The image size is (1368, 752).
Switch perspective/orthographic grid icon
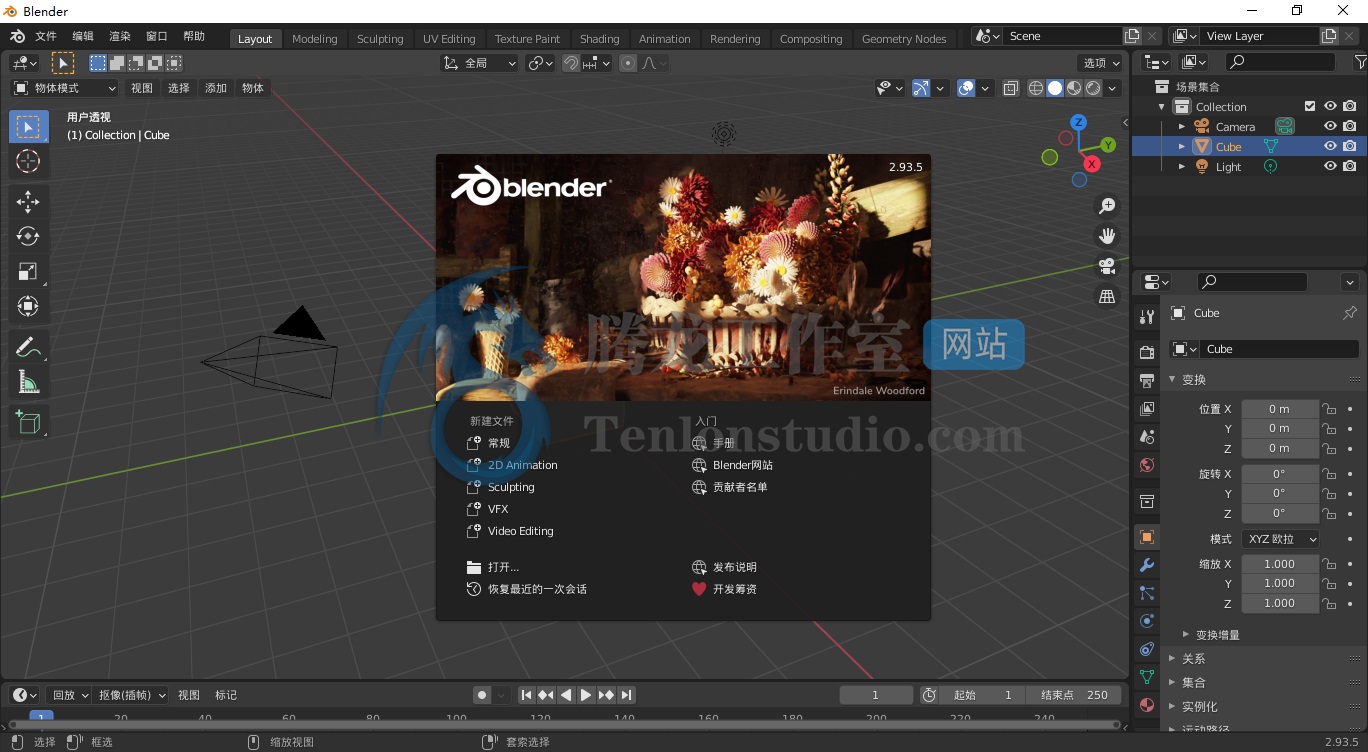pyautogui.click(x=1107, y=296)
